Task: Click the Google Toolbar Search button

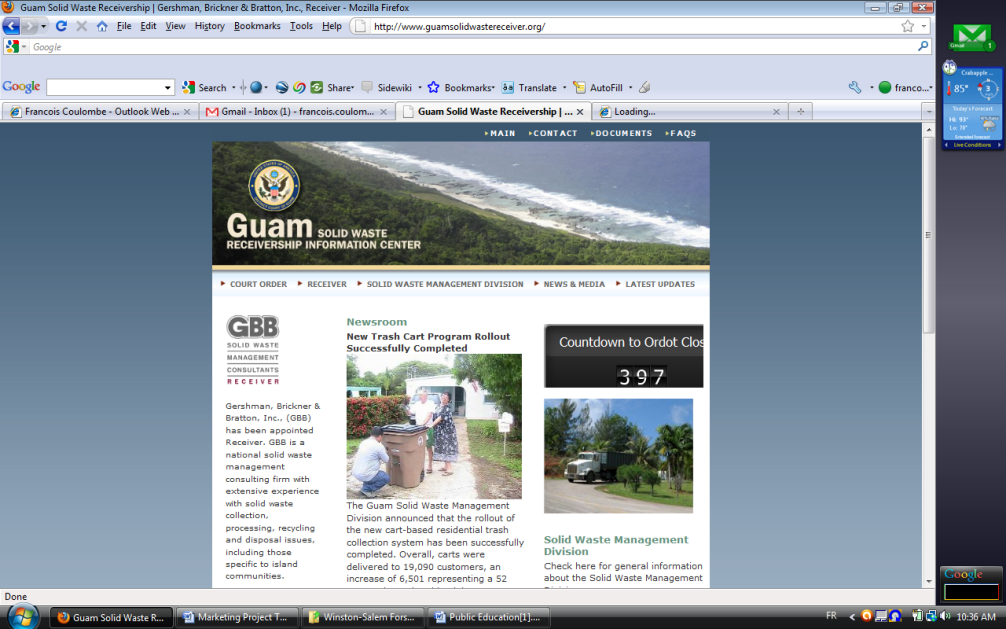Action: click(205, 87)
